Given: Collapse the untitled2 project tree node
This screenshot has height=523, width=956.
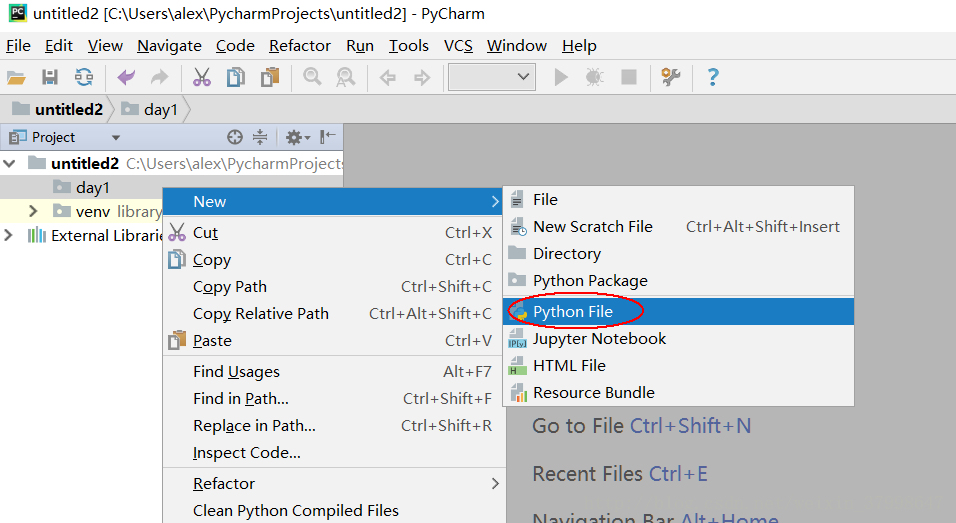Looking at the screenshot, I should click(10, 163).
